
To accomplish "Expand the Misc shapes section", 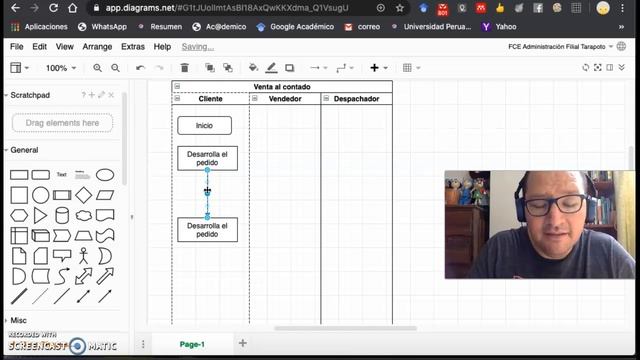I will click(x=16, y=320).
